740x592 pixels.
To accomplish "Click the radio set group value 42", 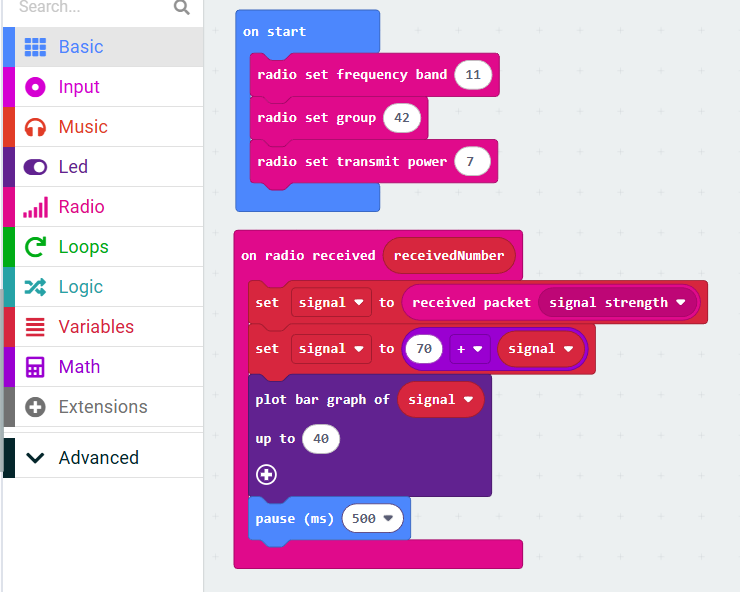I will [x=401, y=118].
